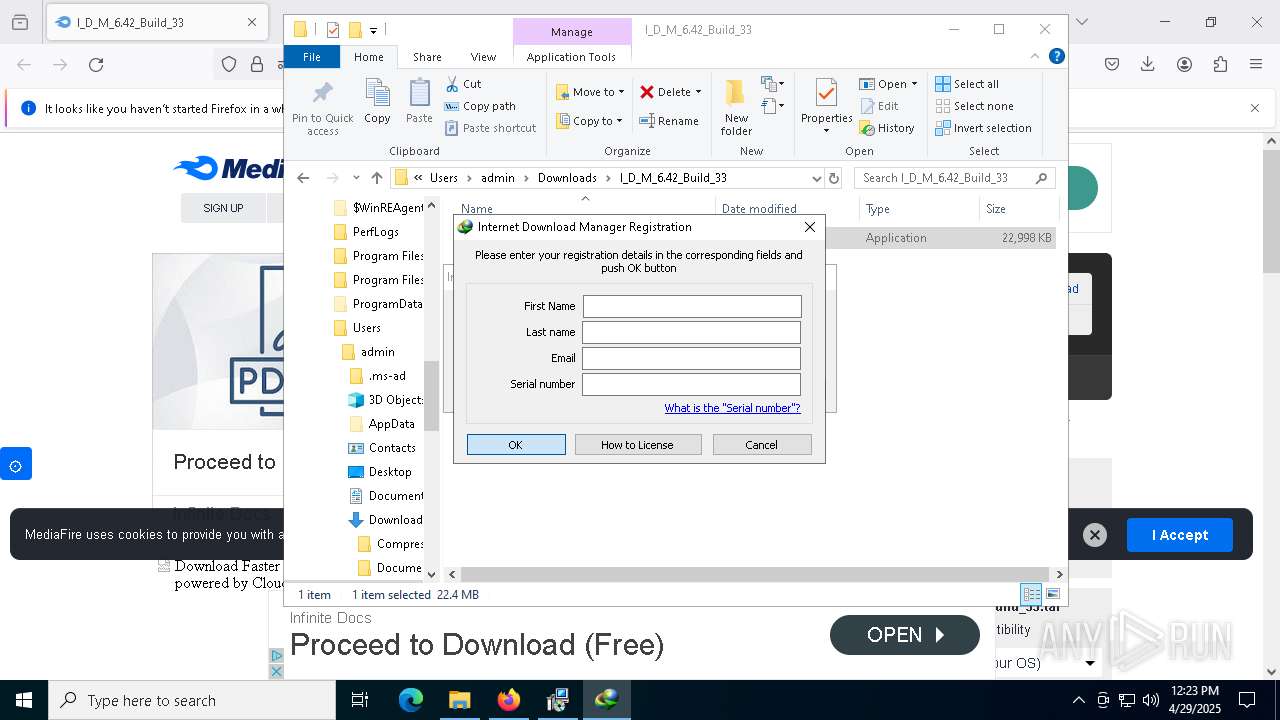The height and width of the screenshot is (720, 1280).
Task: Select PerfLogs folder in tree
Action: [375, 232]
